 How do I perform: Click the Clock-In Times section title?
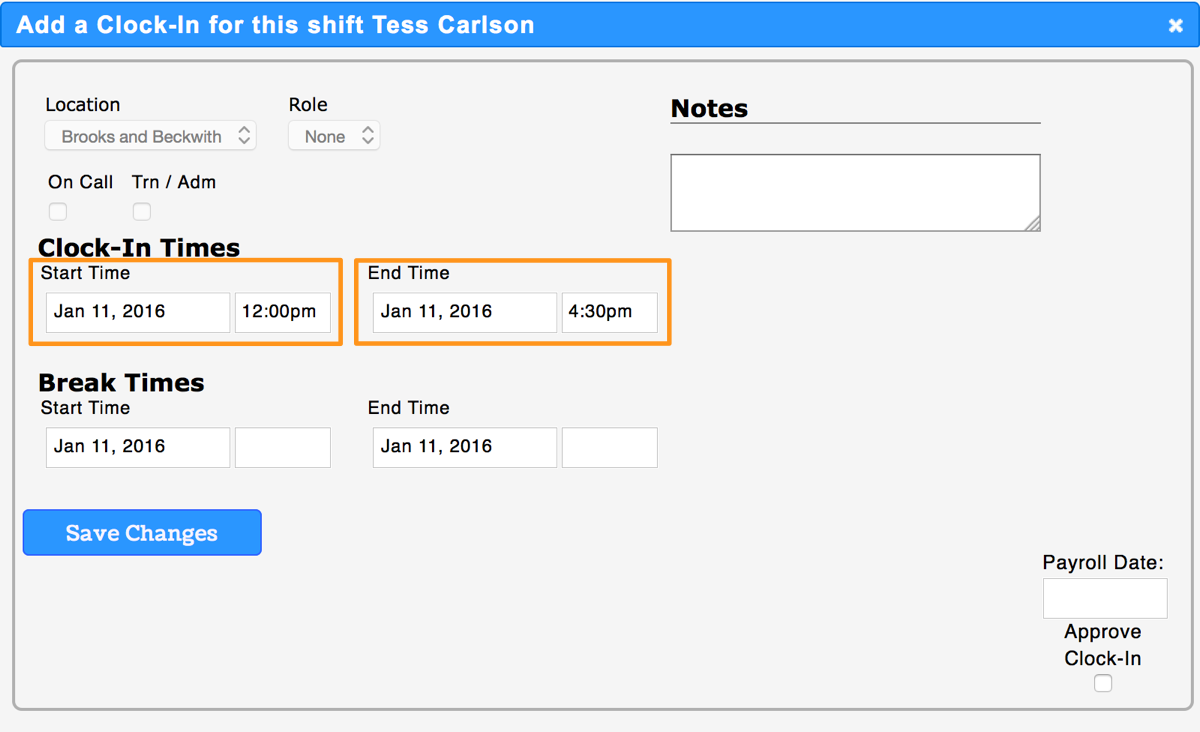tap(138, 247)
